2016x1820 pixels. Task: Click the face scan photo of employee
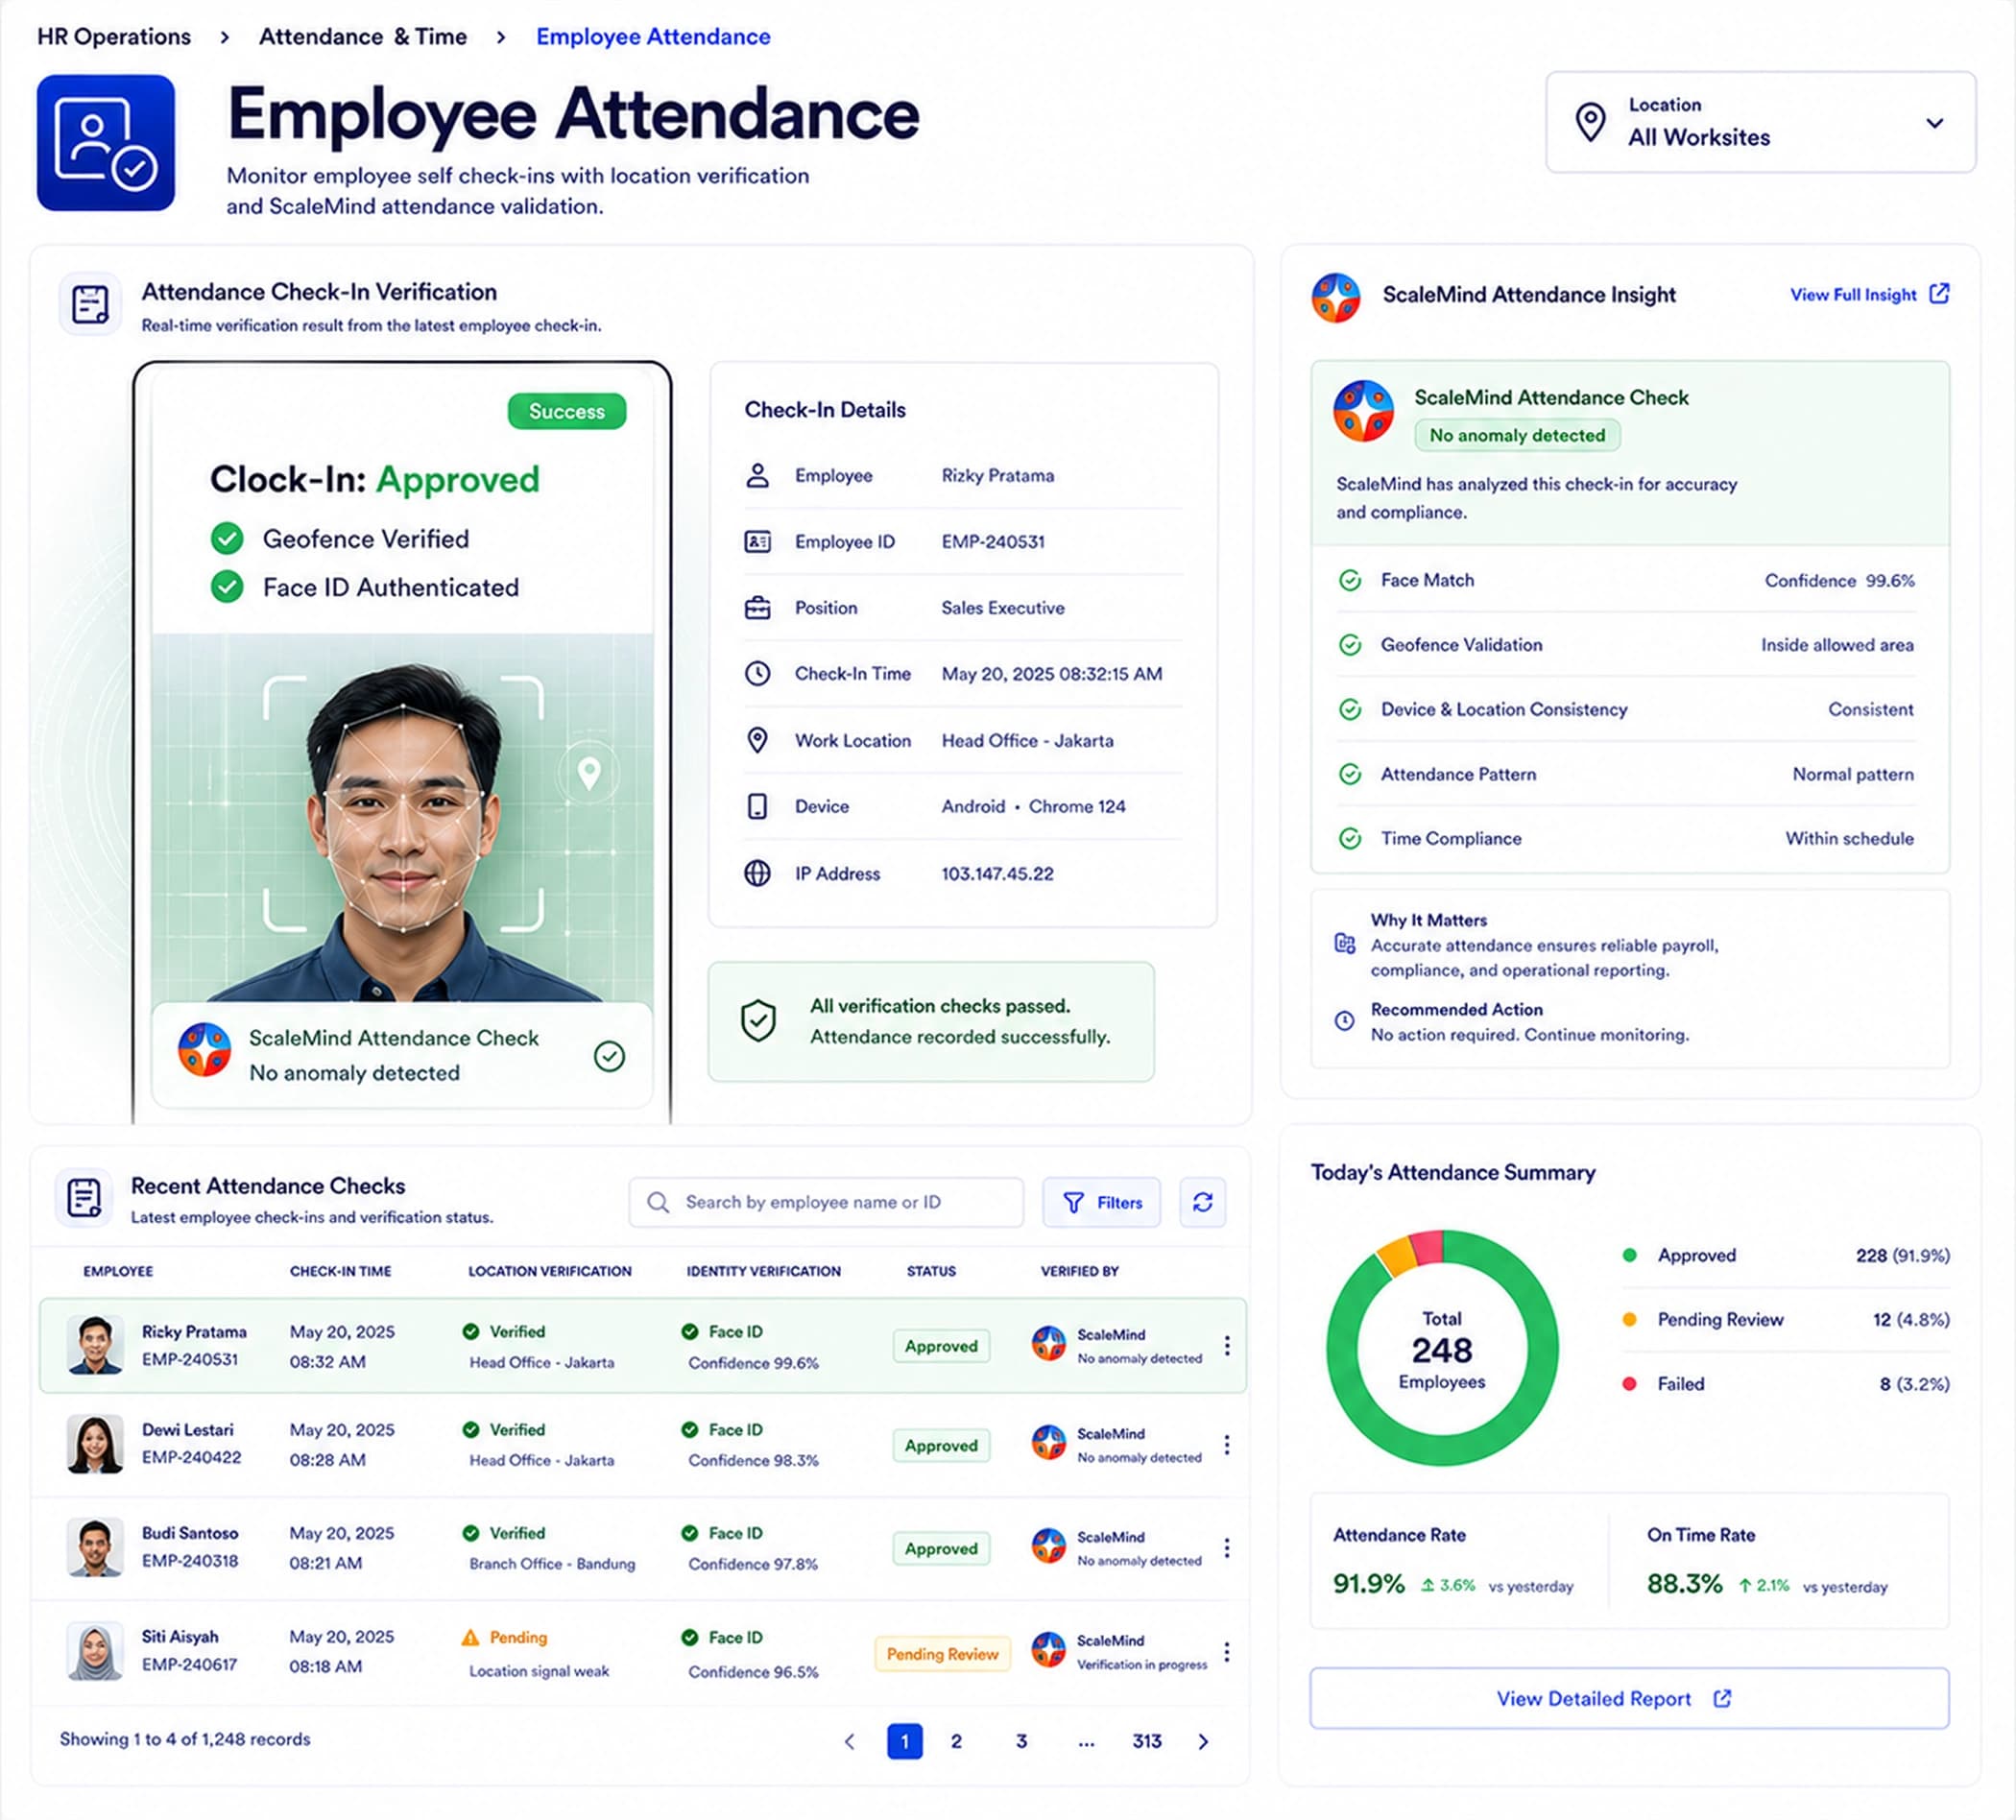[x=403, y=817]
